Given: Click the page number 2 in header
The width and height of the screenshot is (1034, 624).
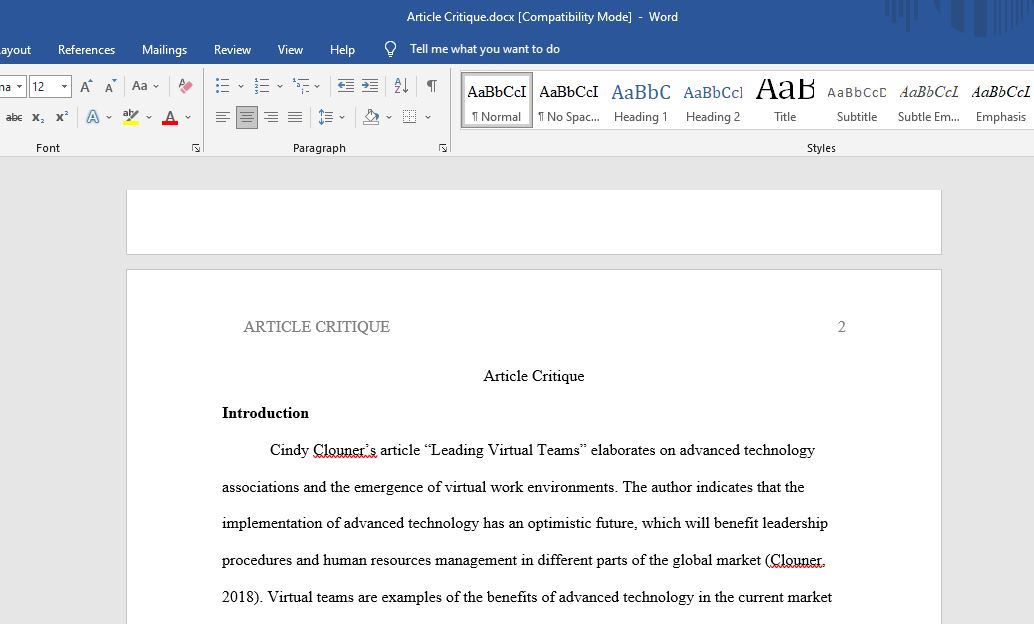Looking at the screenshot, I should tap(841, 327).
